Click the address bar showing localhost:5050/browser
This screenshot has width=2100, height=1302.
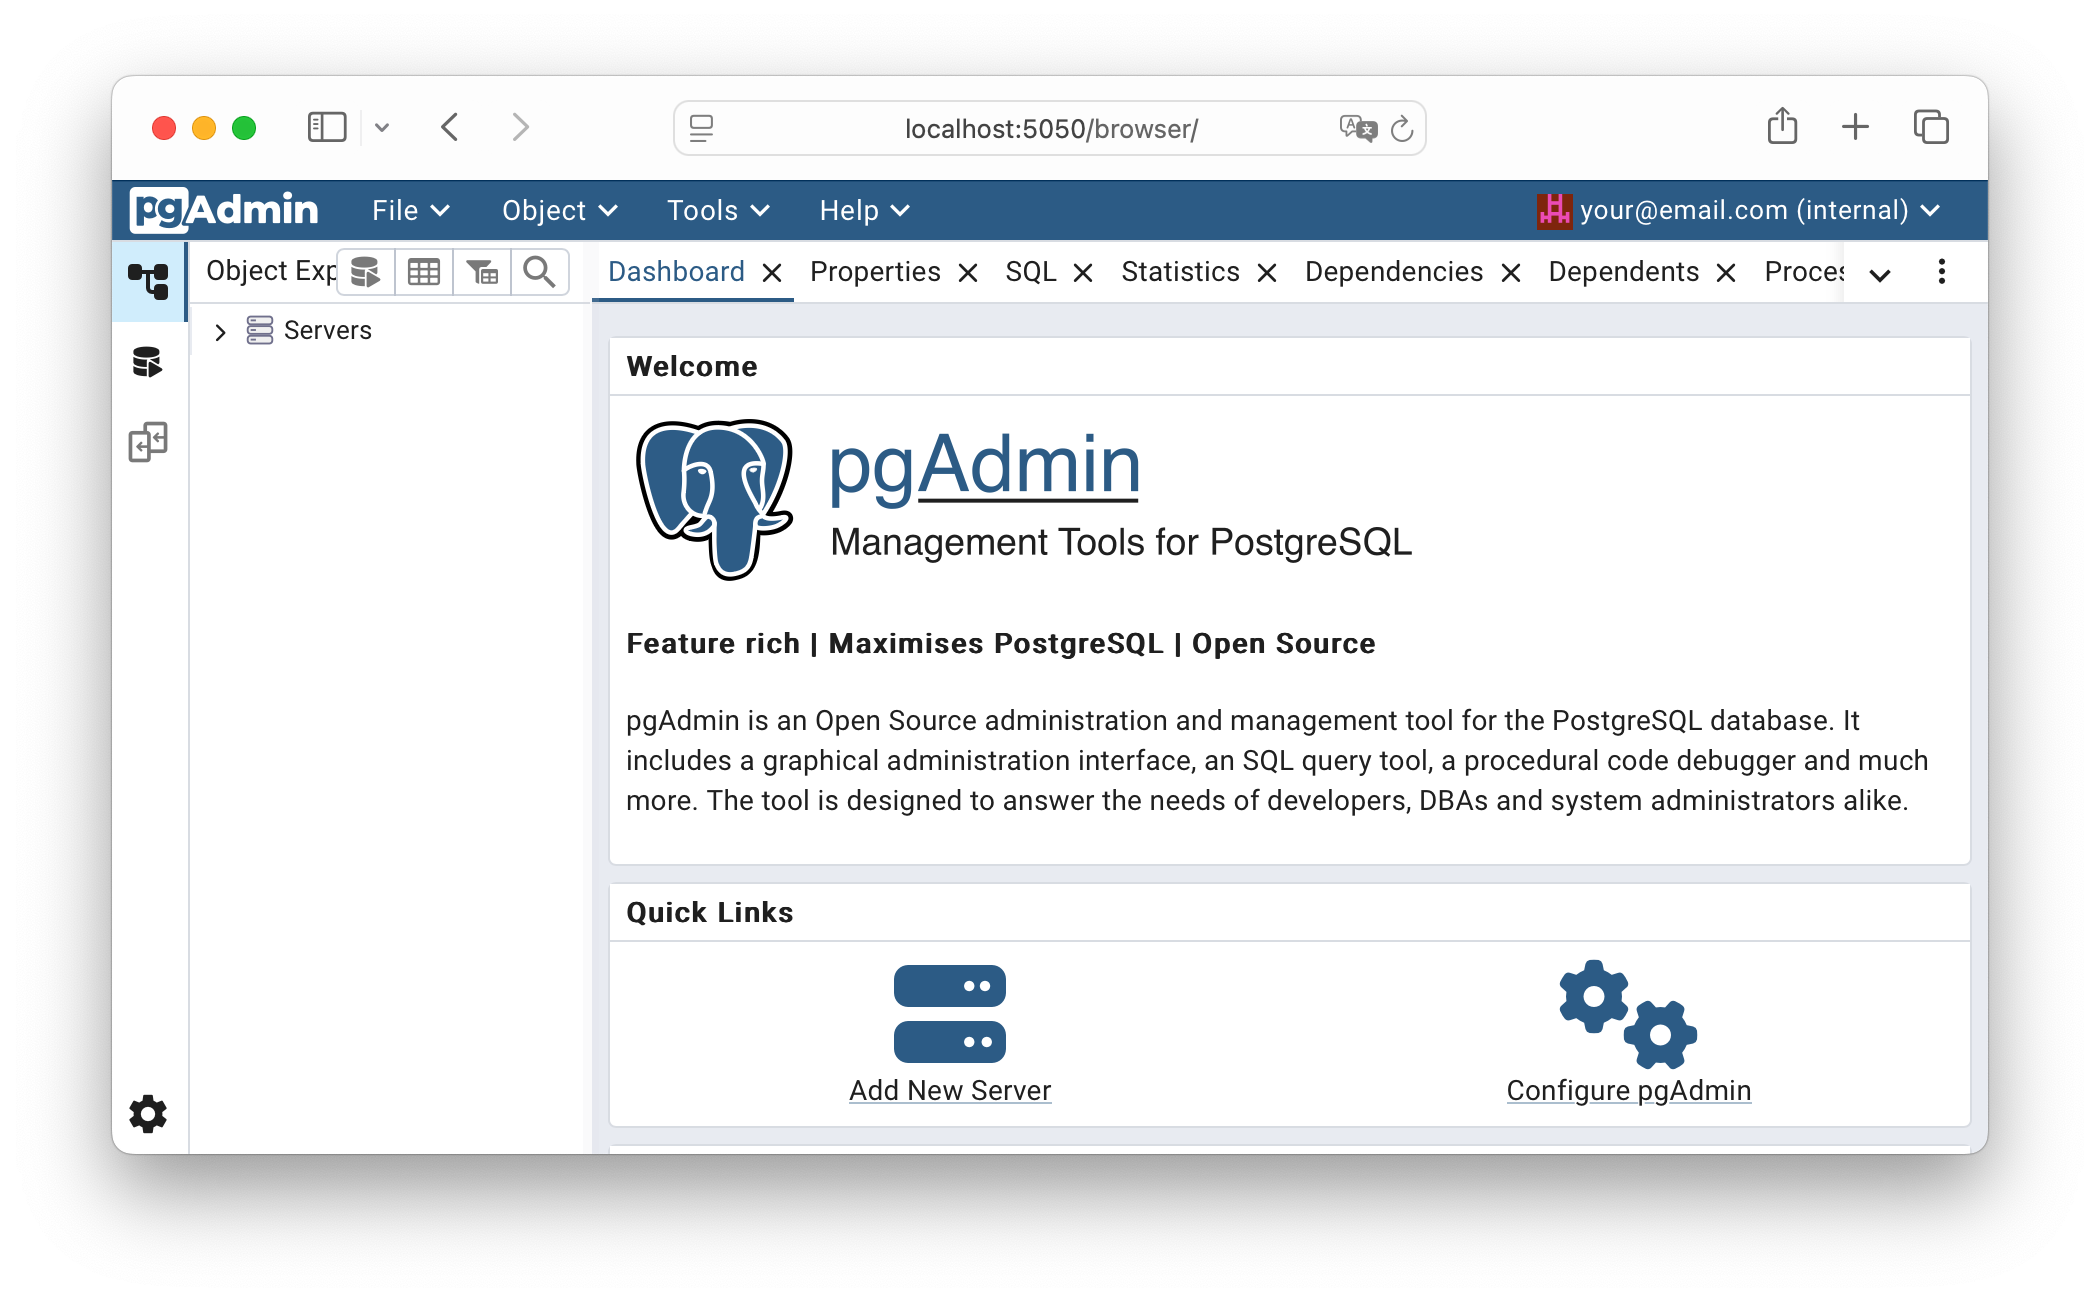click(x=1048, y=128)
